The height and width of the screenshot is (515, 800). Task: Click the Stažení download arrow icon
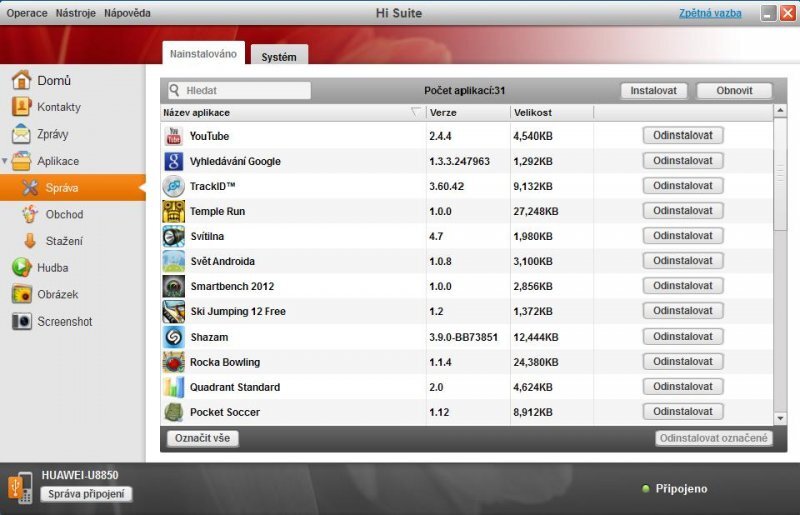[30, 241]
